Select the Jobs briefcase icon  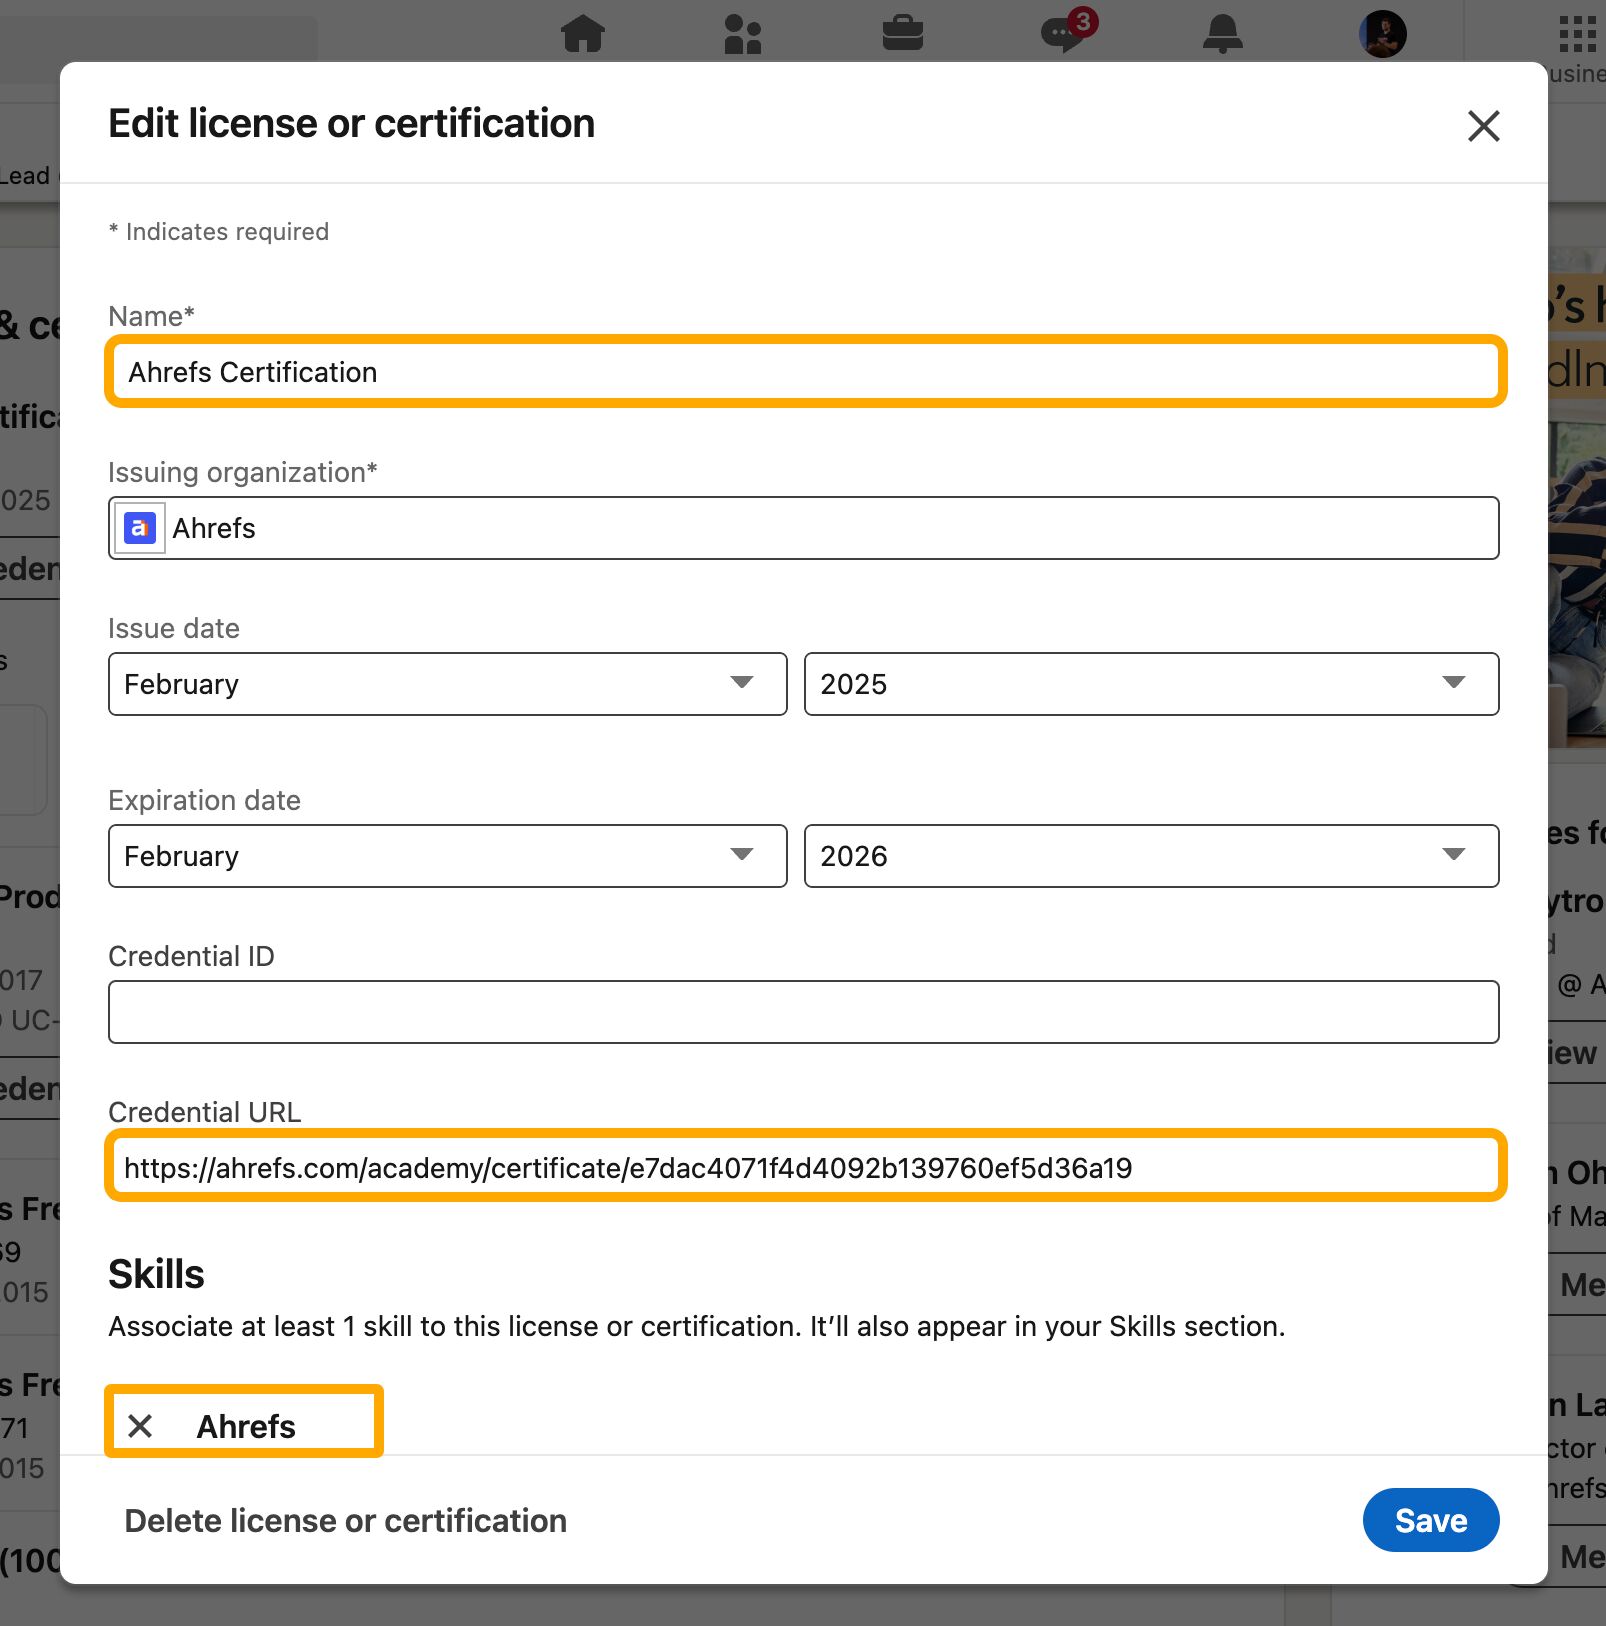tap(903, 33)
